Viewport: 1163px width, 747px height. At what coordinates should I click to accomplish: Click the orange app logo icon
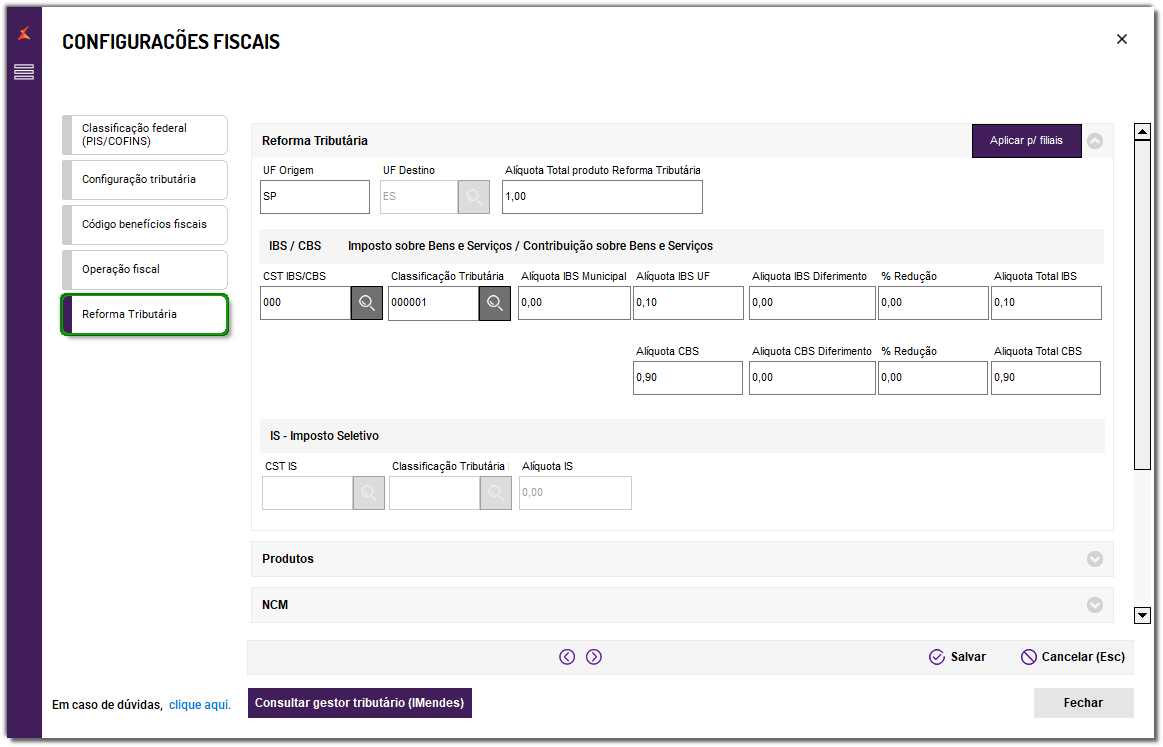pos(24,33)
